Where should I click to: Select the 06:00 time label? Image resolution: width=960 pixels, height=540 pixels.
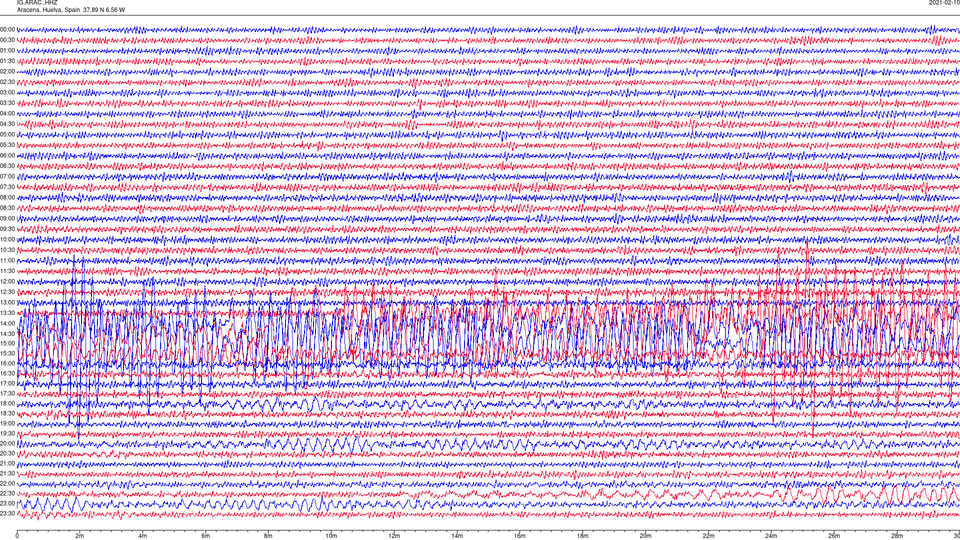pos(7,156)
